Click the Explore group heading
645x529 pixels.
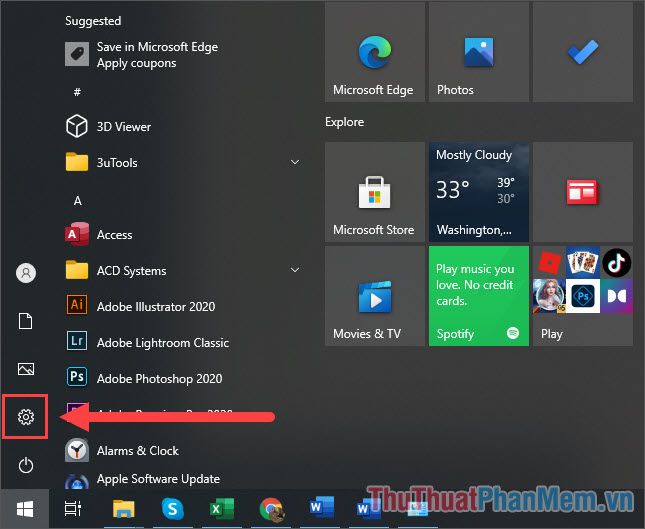[344, 122]
